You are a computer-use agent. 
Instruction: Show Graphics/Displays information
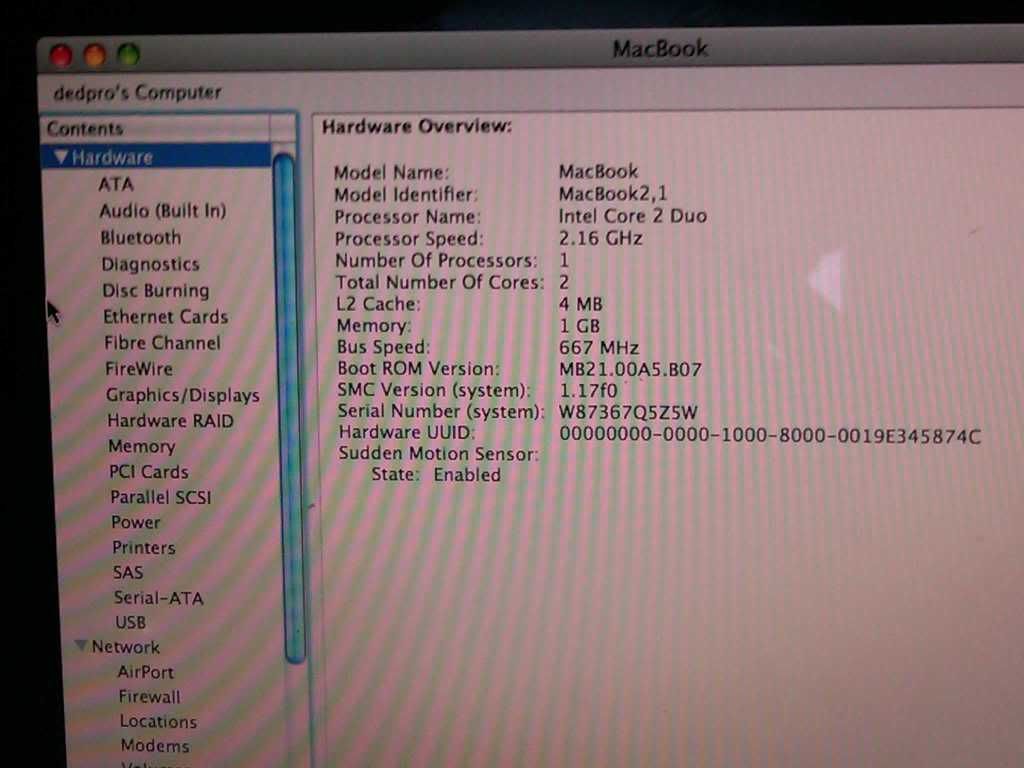[182, 395]
